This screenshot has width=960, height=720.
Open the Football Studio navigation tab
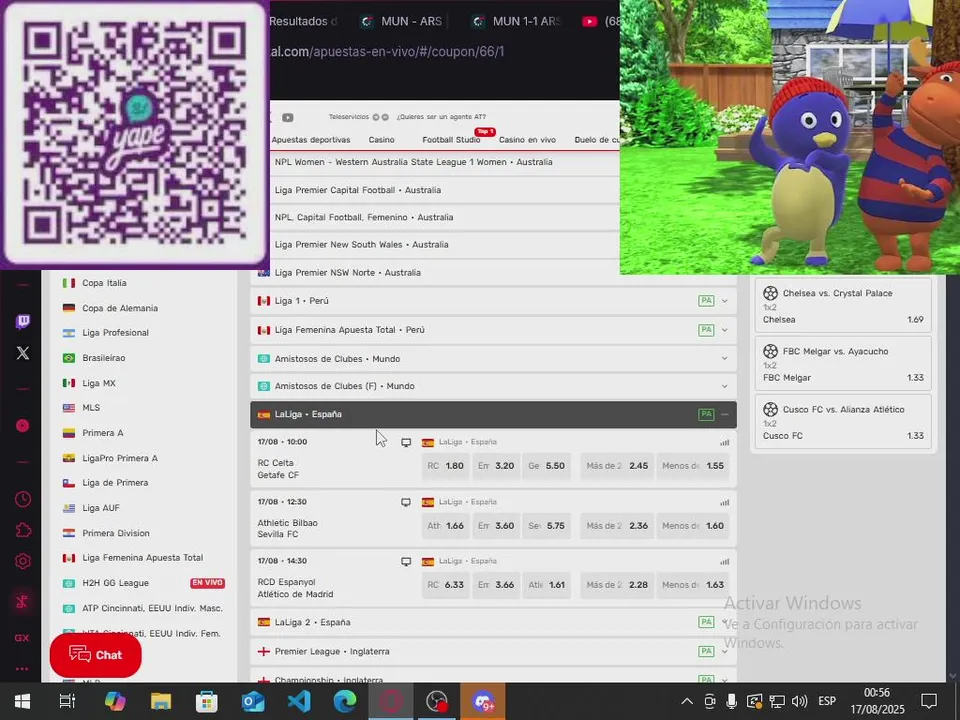[x=451, y=140]
